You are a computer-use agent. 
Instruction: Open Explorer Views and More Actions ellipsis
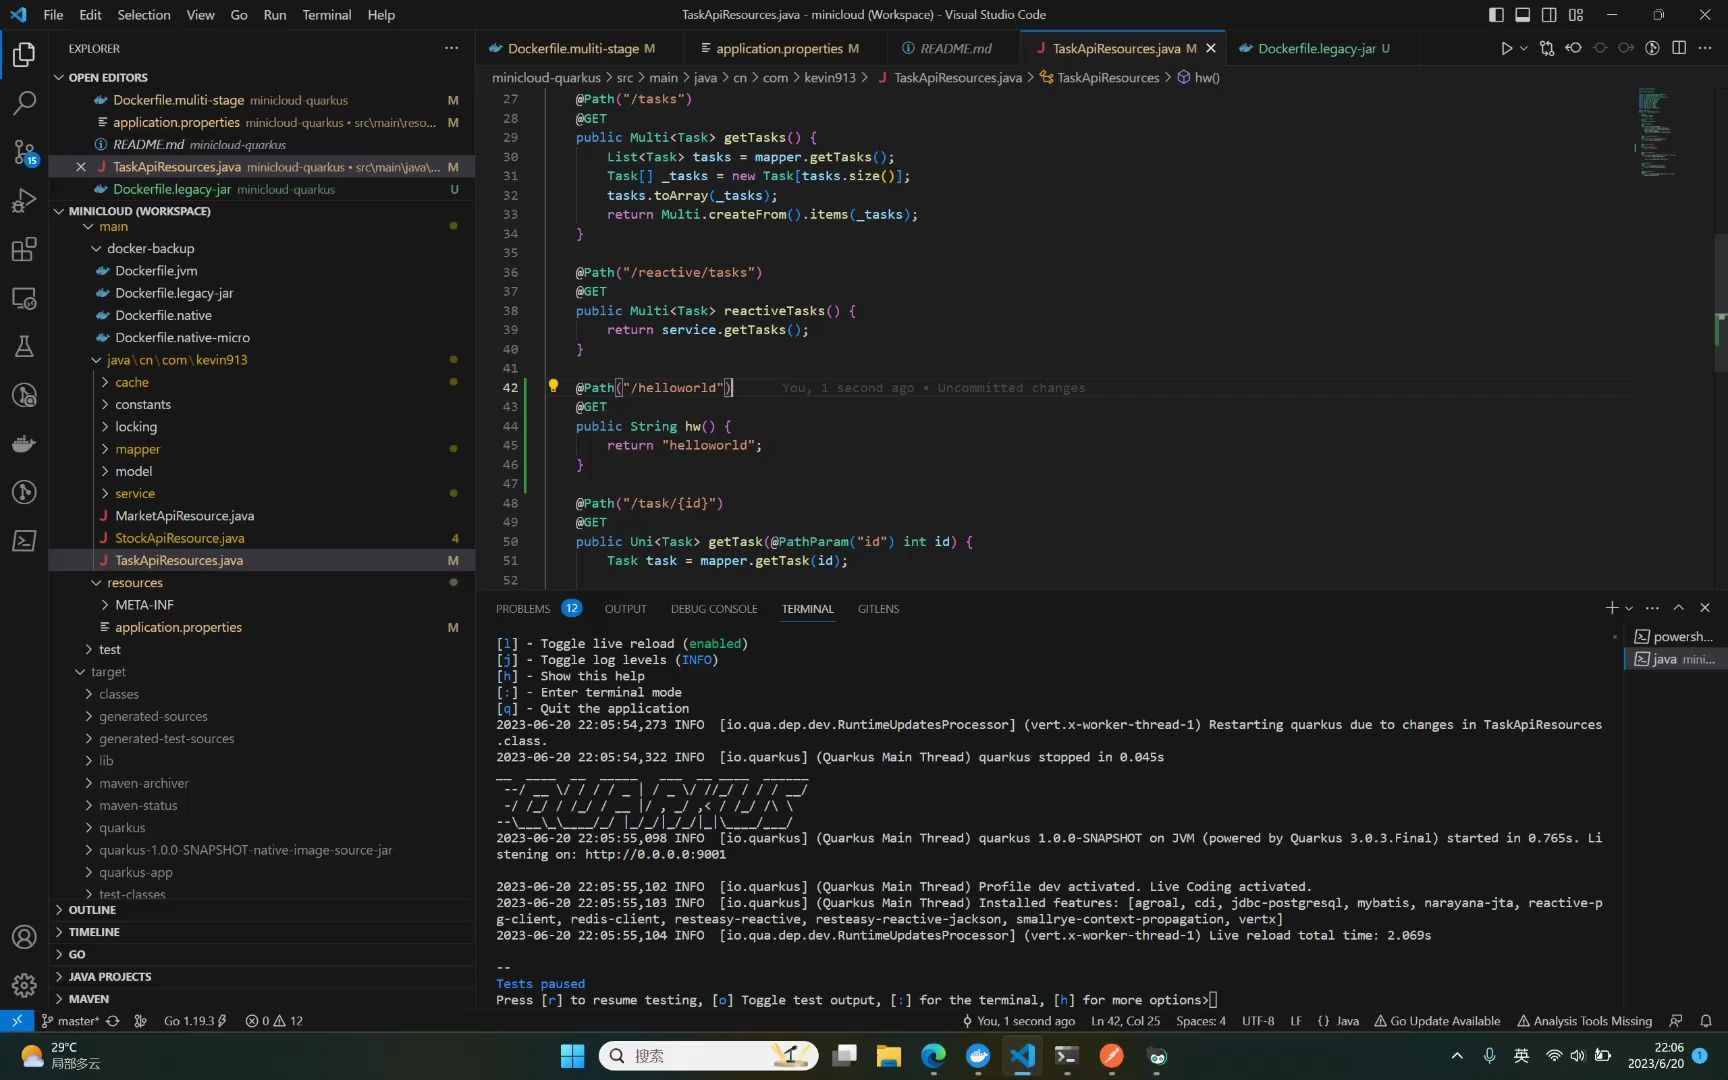point(452,48)
